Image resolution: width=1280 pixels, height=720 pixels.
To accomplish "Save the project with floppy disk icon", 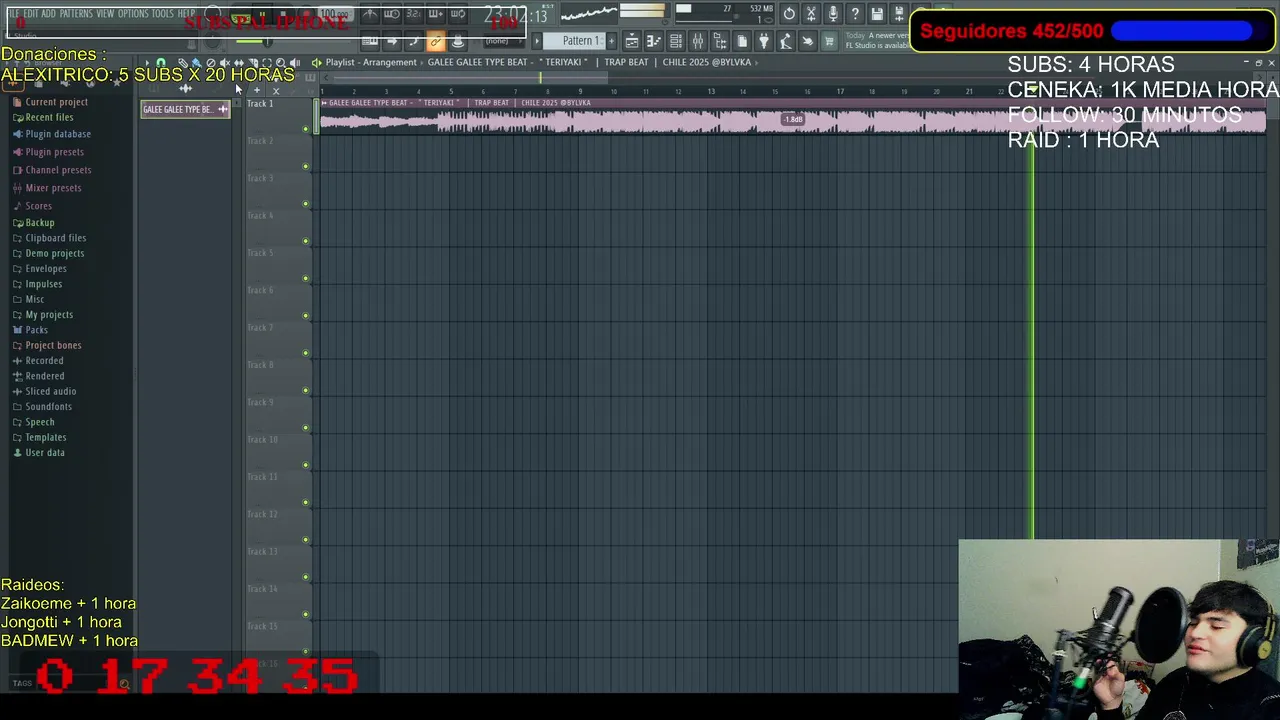I will point(877,14).
